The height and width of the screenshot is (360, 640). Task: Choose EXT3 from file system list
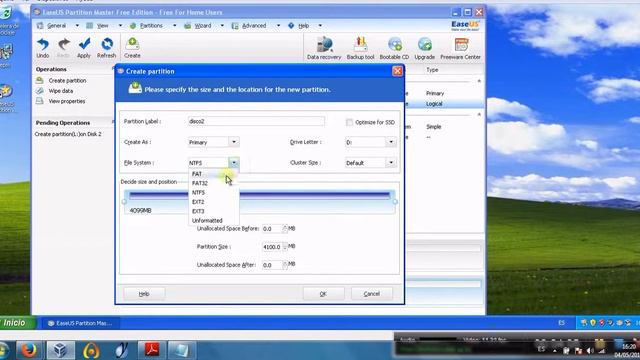click(213, 211)
